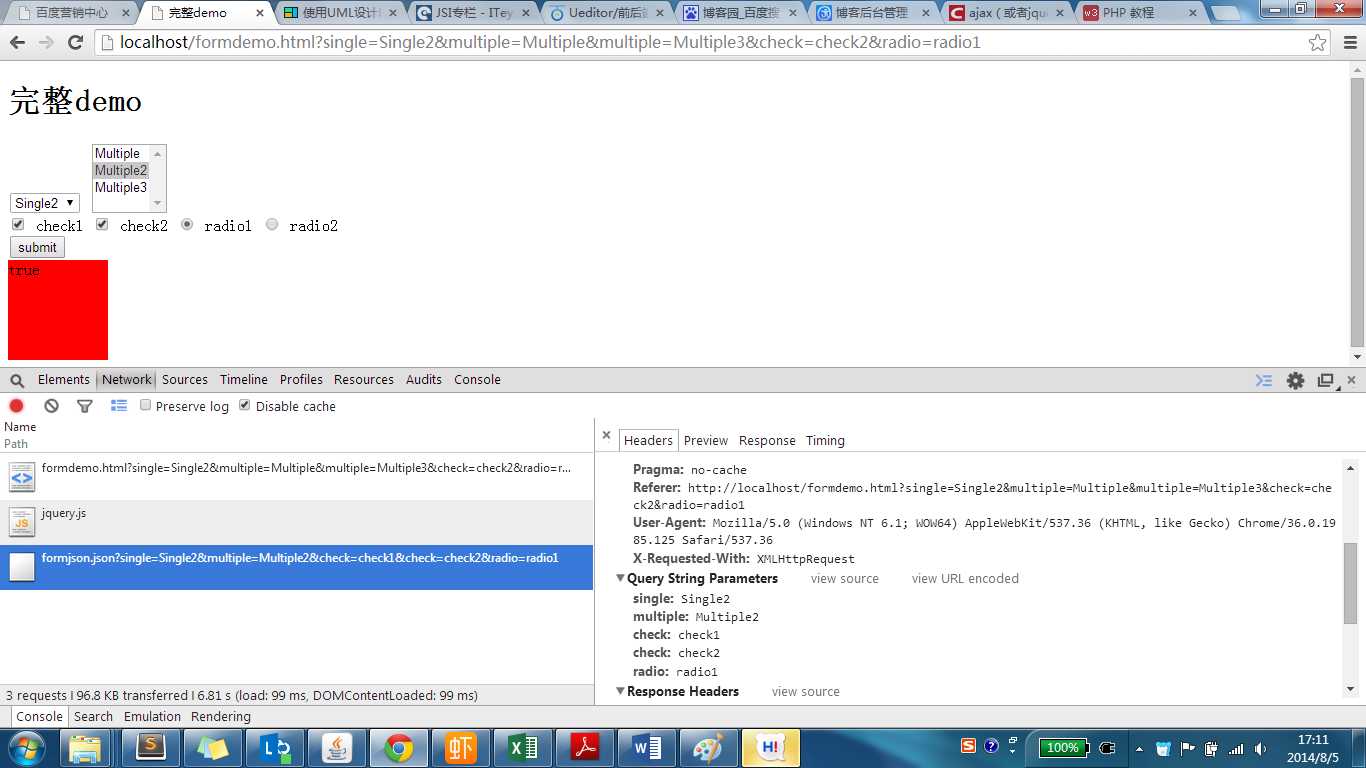This screenshot has height=768, width=1366.
Task: Click view source next to Query String Parameters
Action: click(x=845, y=579)
